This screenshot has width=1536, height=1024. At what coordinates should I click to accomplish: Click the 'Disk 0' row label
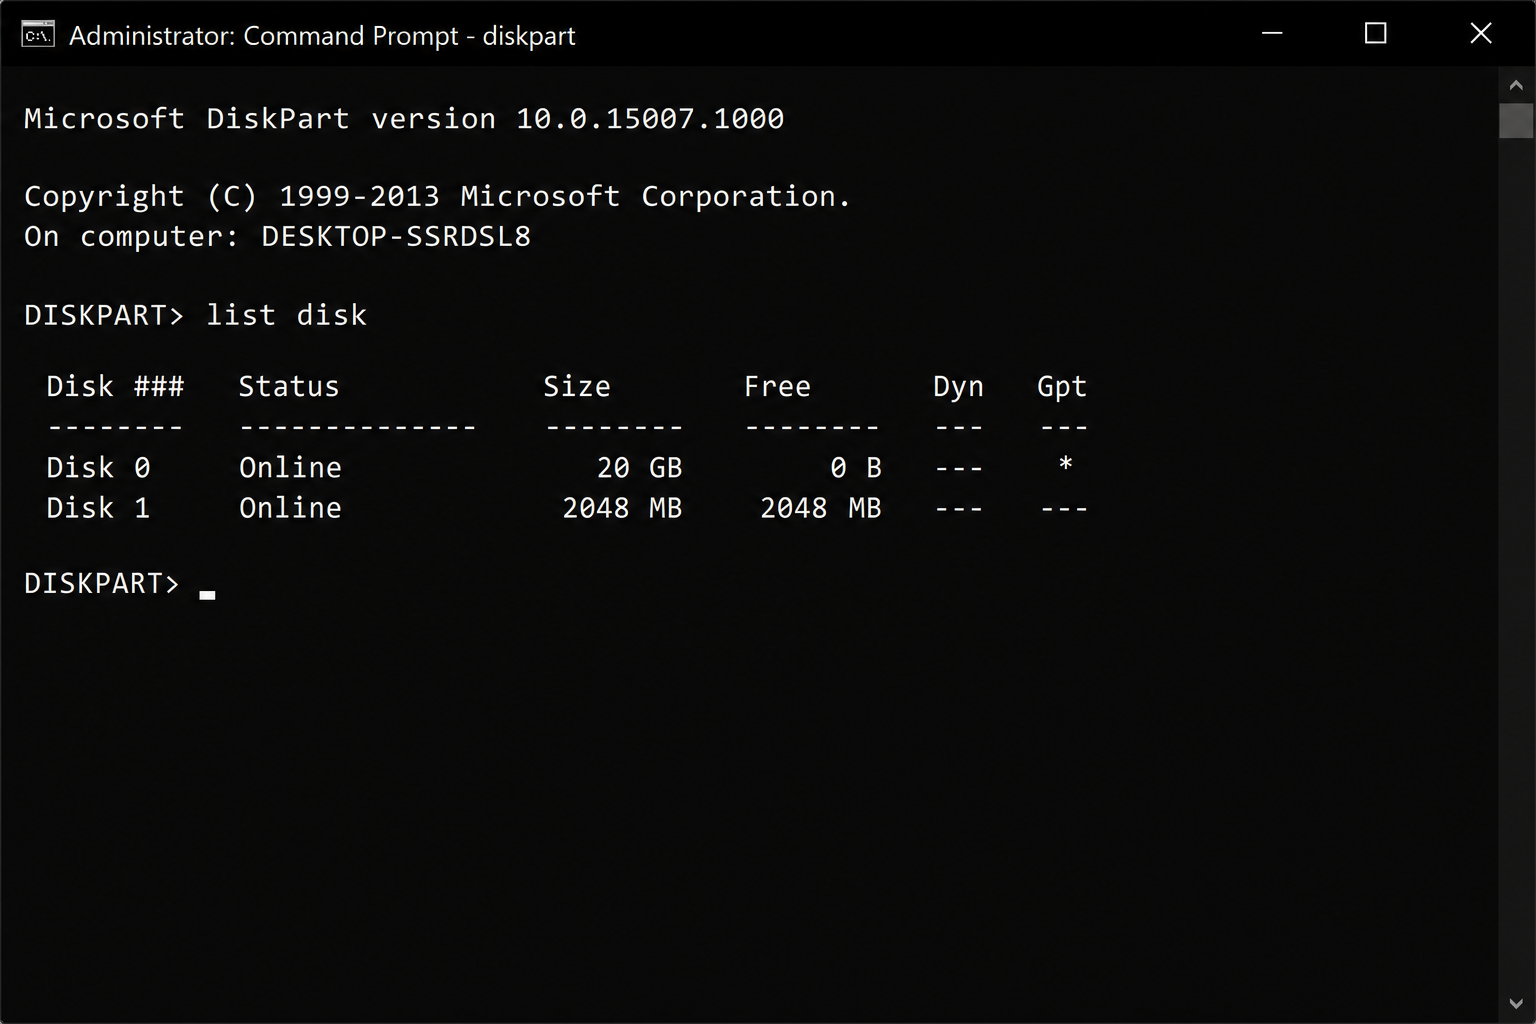(98, 467)
